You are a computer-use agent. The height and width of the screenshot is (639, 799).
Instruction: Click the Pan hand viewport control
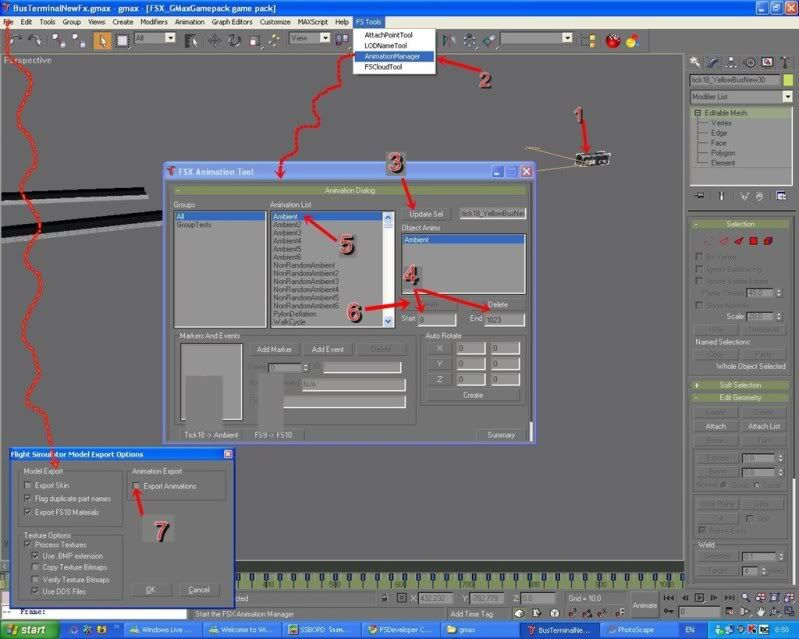760,611
